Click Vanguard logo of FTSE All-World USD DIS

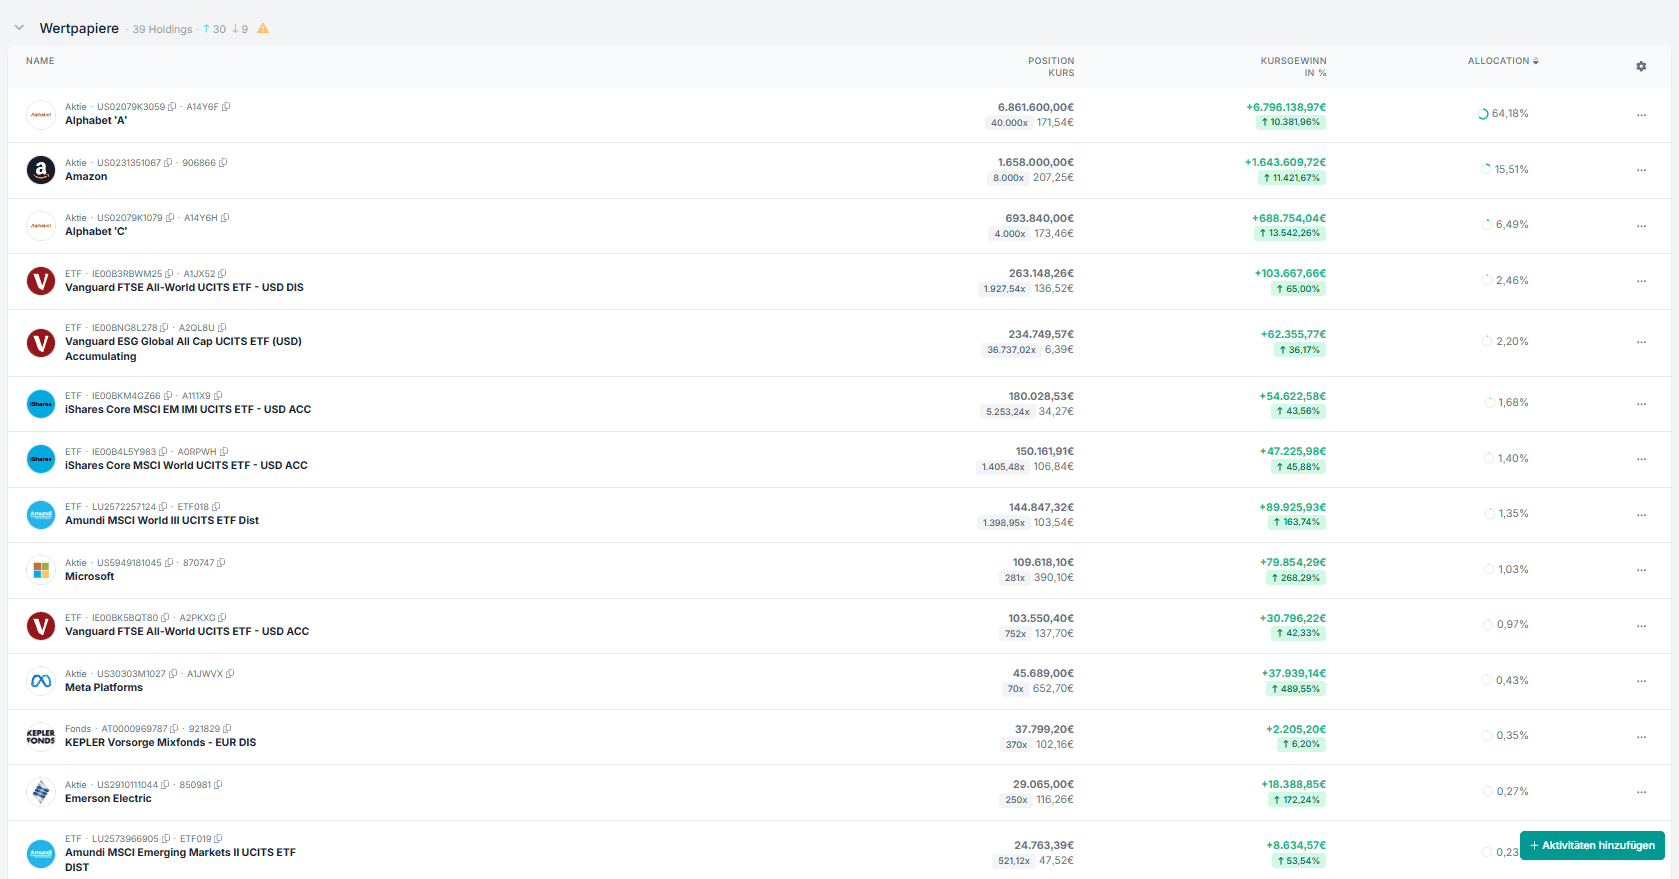pyautogui.click(x=41, y=281)
